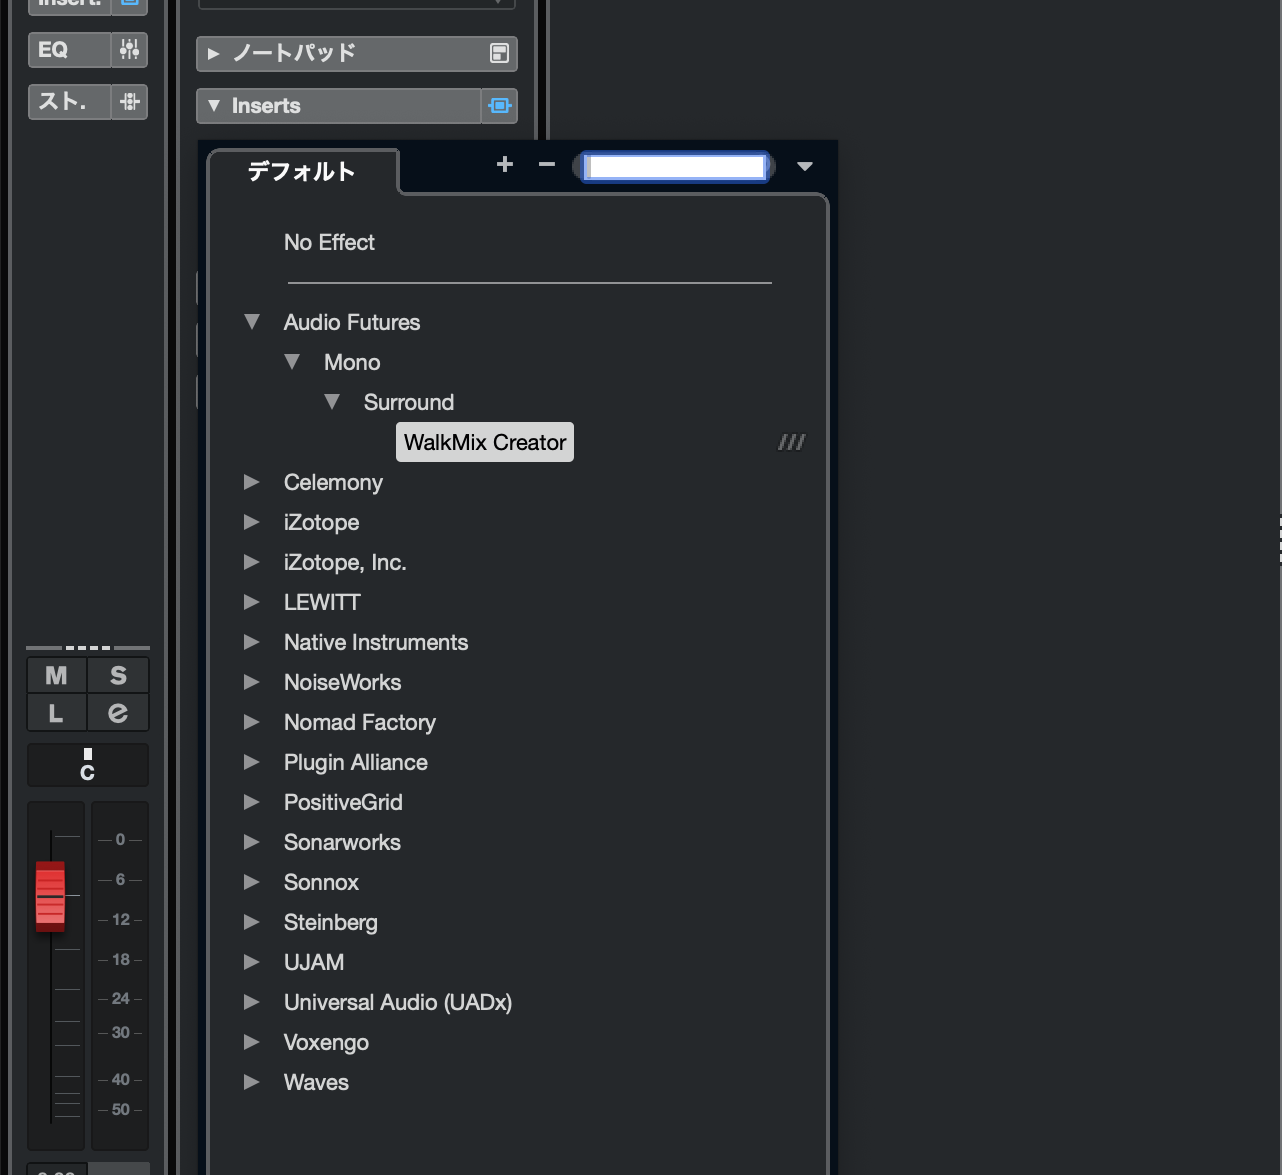Toggle the Listen L button
Image resolution: width=1282 pixels, height=1175 pixels.
tap(57, 713)
